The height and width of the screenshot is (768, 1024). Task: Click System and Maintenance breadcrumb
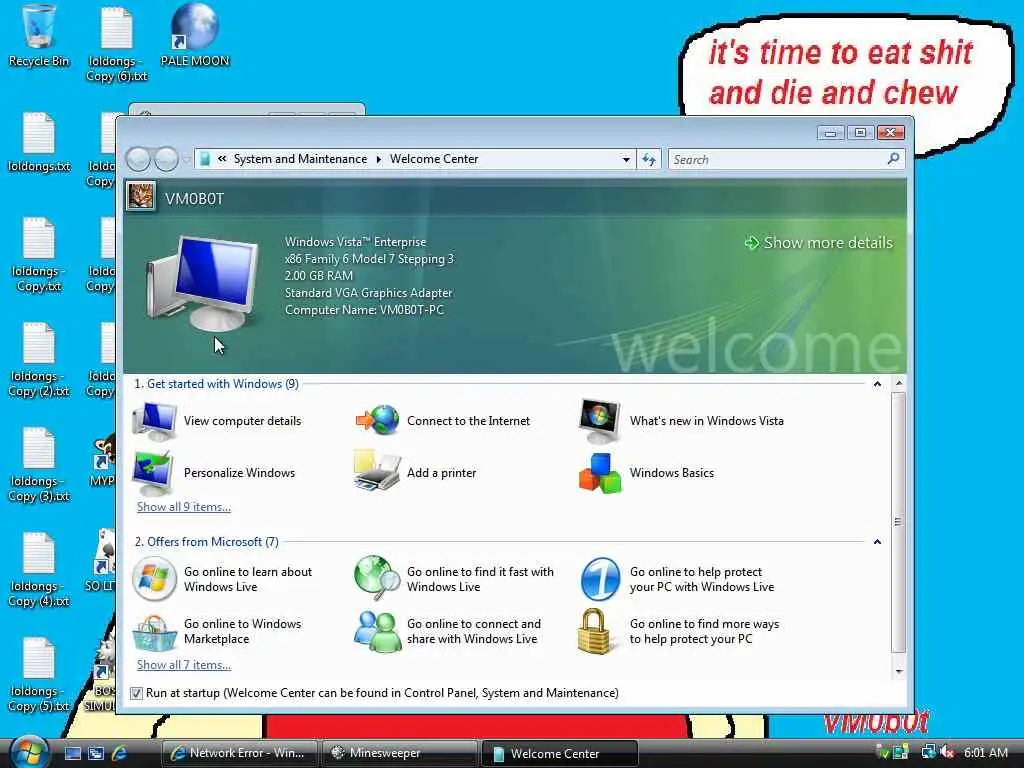(300, 159)
